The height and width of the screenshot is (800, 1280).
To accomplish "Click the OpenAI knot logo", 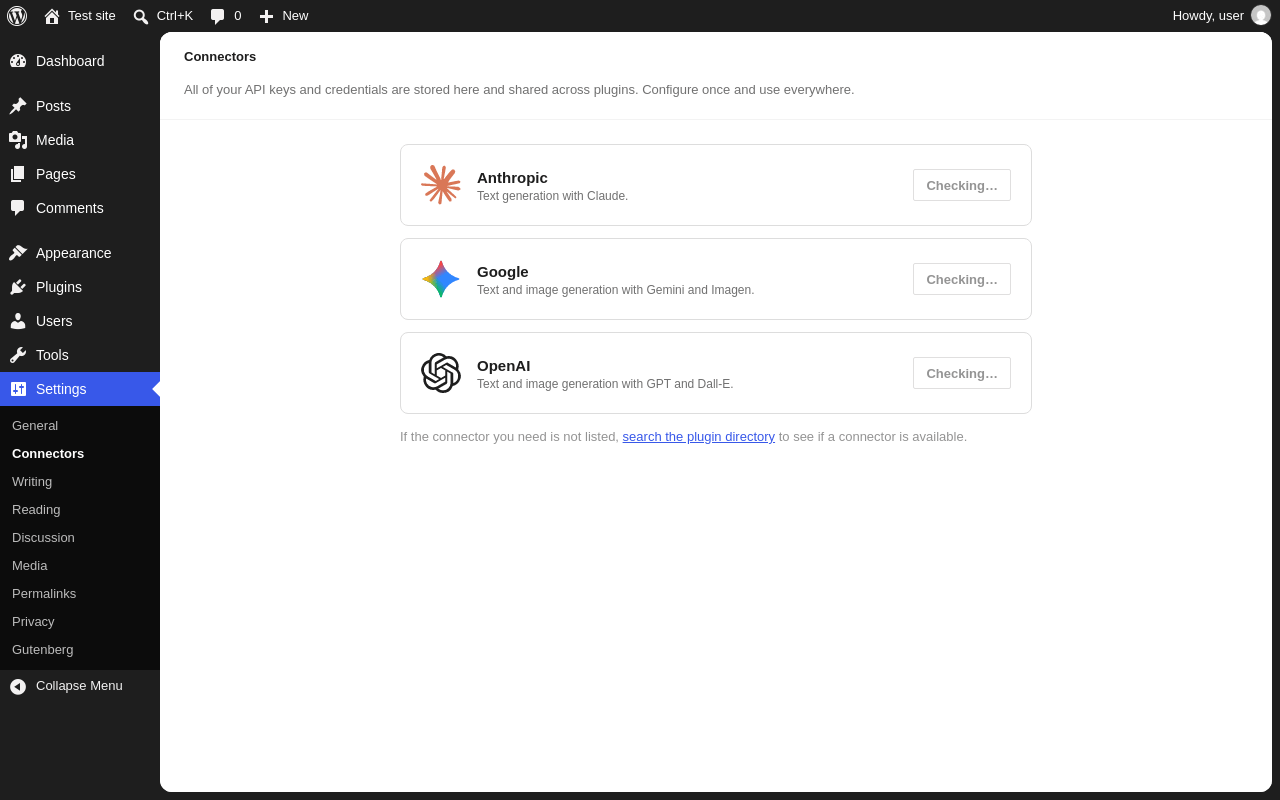I will [x=441, y=373].
